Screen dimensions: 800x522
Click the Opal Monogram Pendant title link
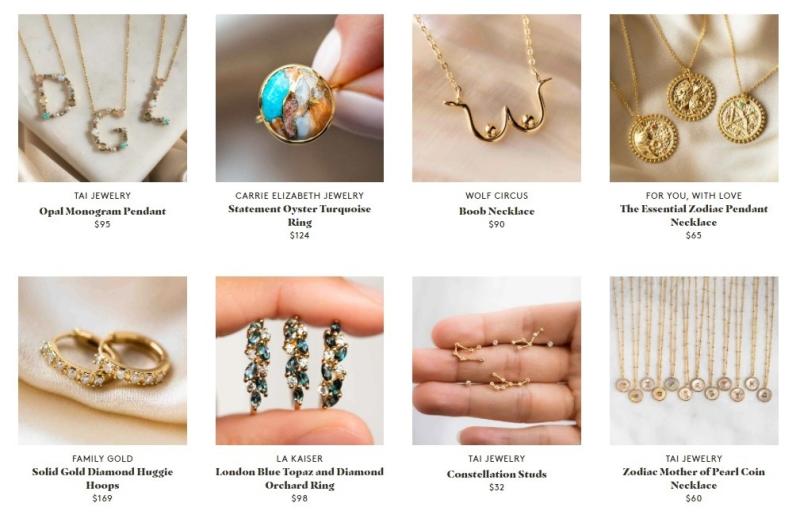pos(103,211)
